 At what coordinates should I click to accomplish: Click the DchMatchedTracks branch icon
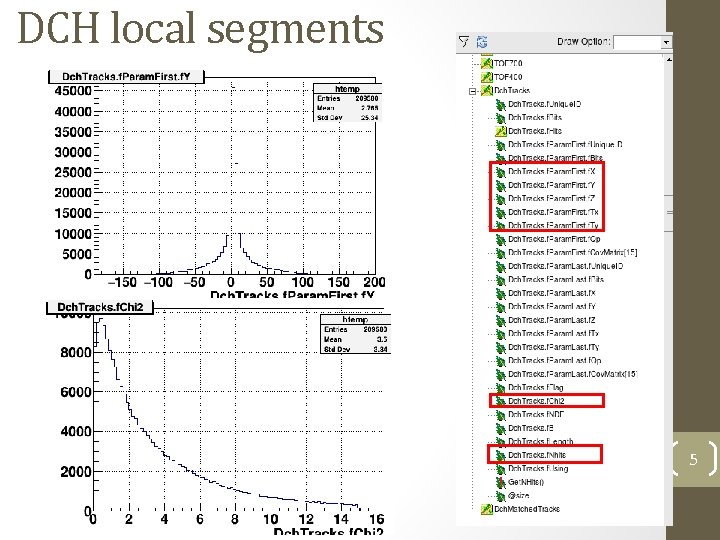[x=487, y=509]
